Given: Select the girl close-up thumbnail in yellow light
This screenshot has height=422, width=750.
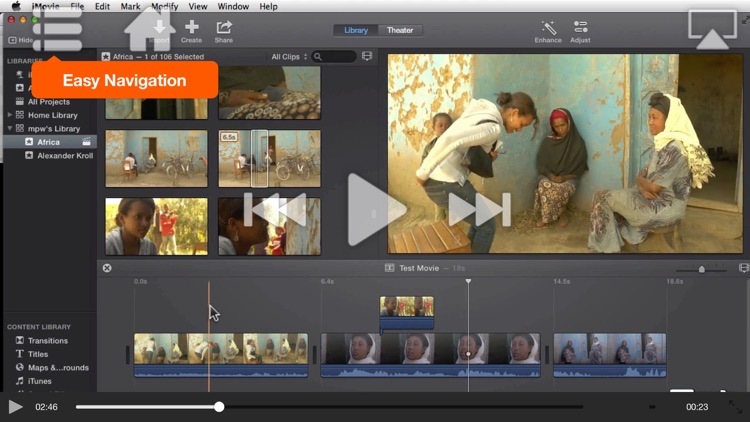Looking at the screenshot, I should (156, 226).
